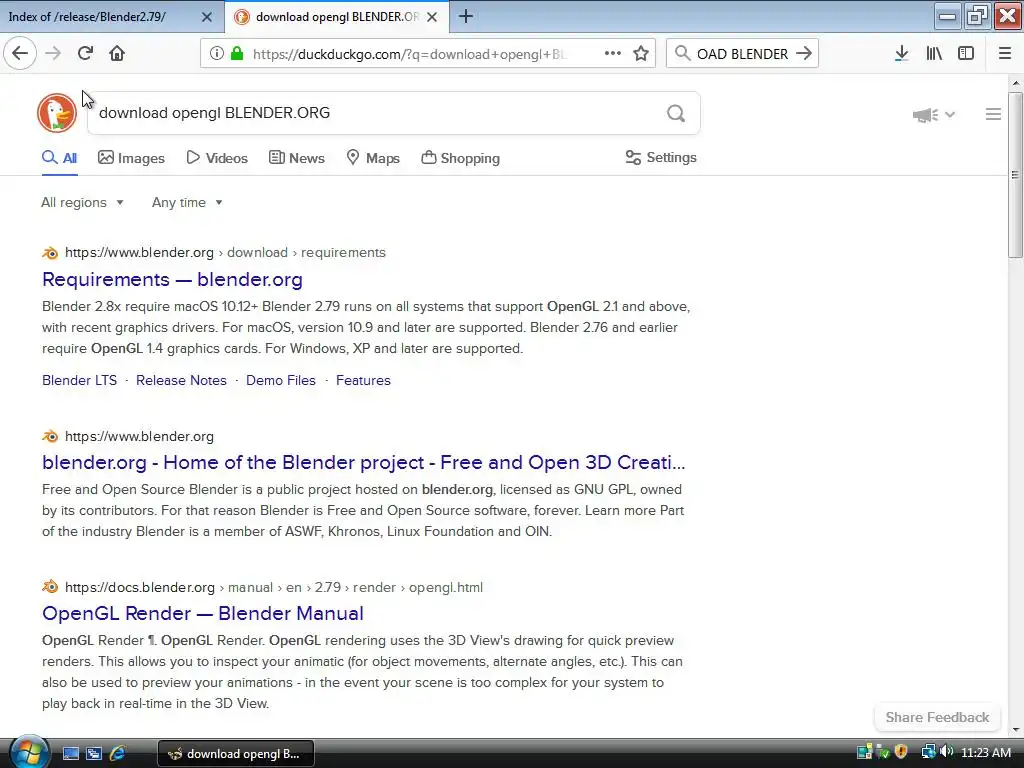
Task: Submit Firefox search box with arrow
Action: click(x=804, y=54)
